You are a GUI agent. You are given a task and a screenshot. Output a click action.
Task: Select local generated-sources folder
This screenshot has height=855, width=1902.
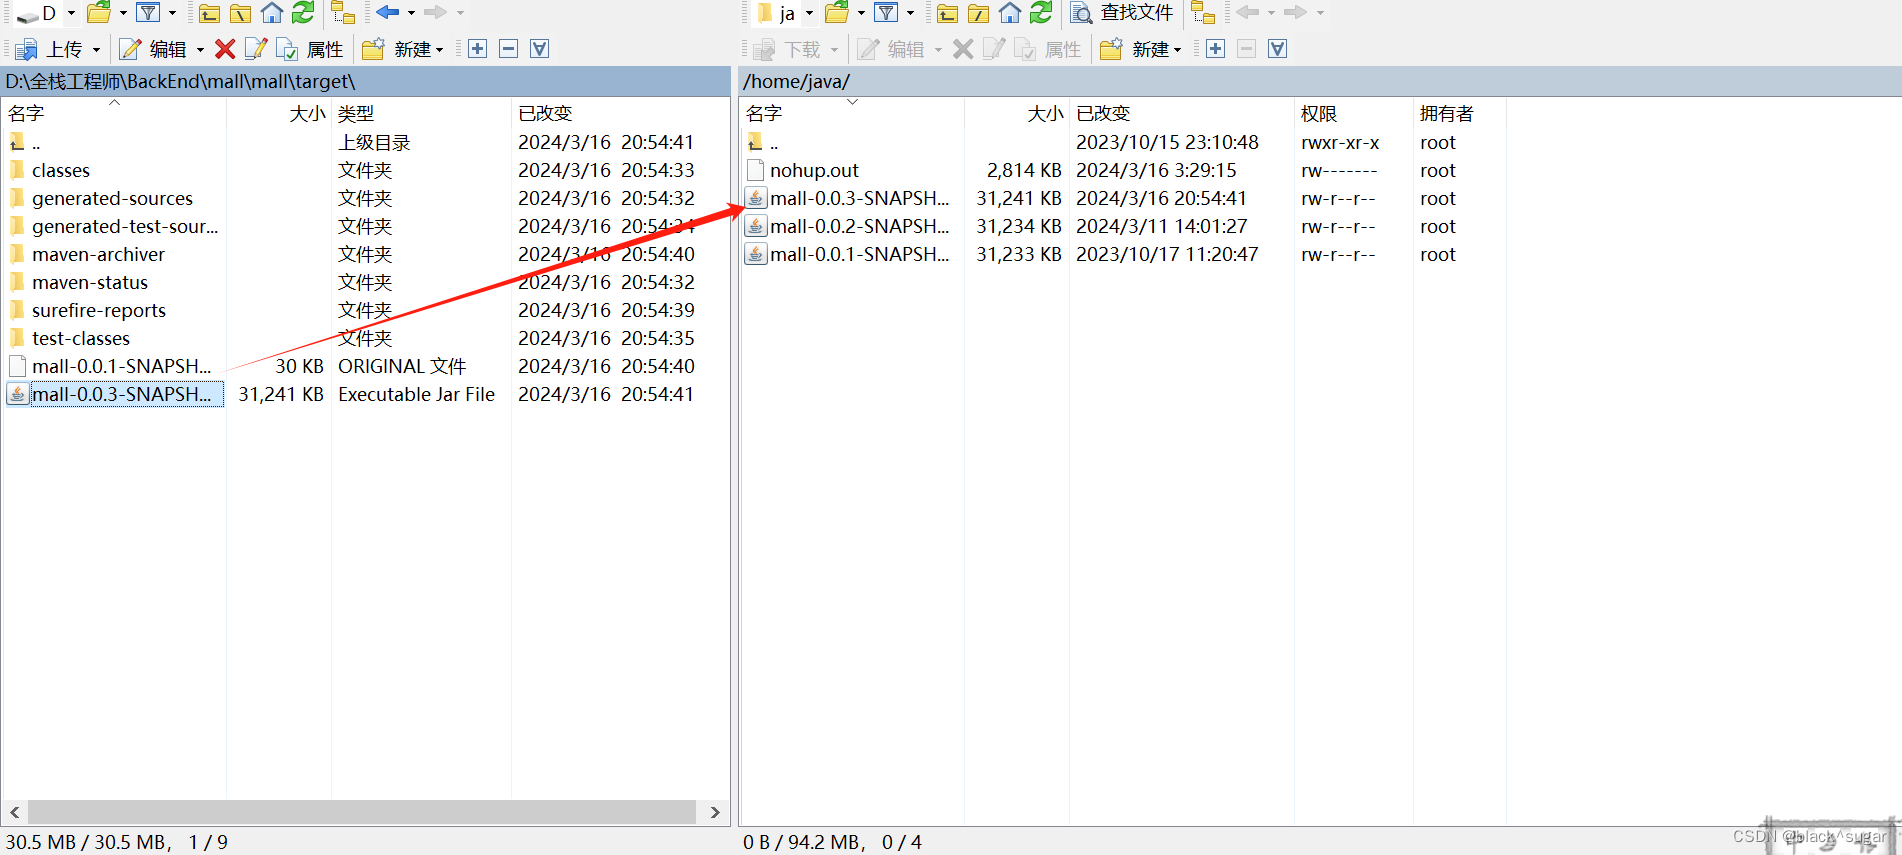click(x=112, y=198)
